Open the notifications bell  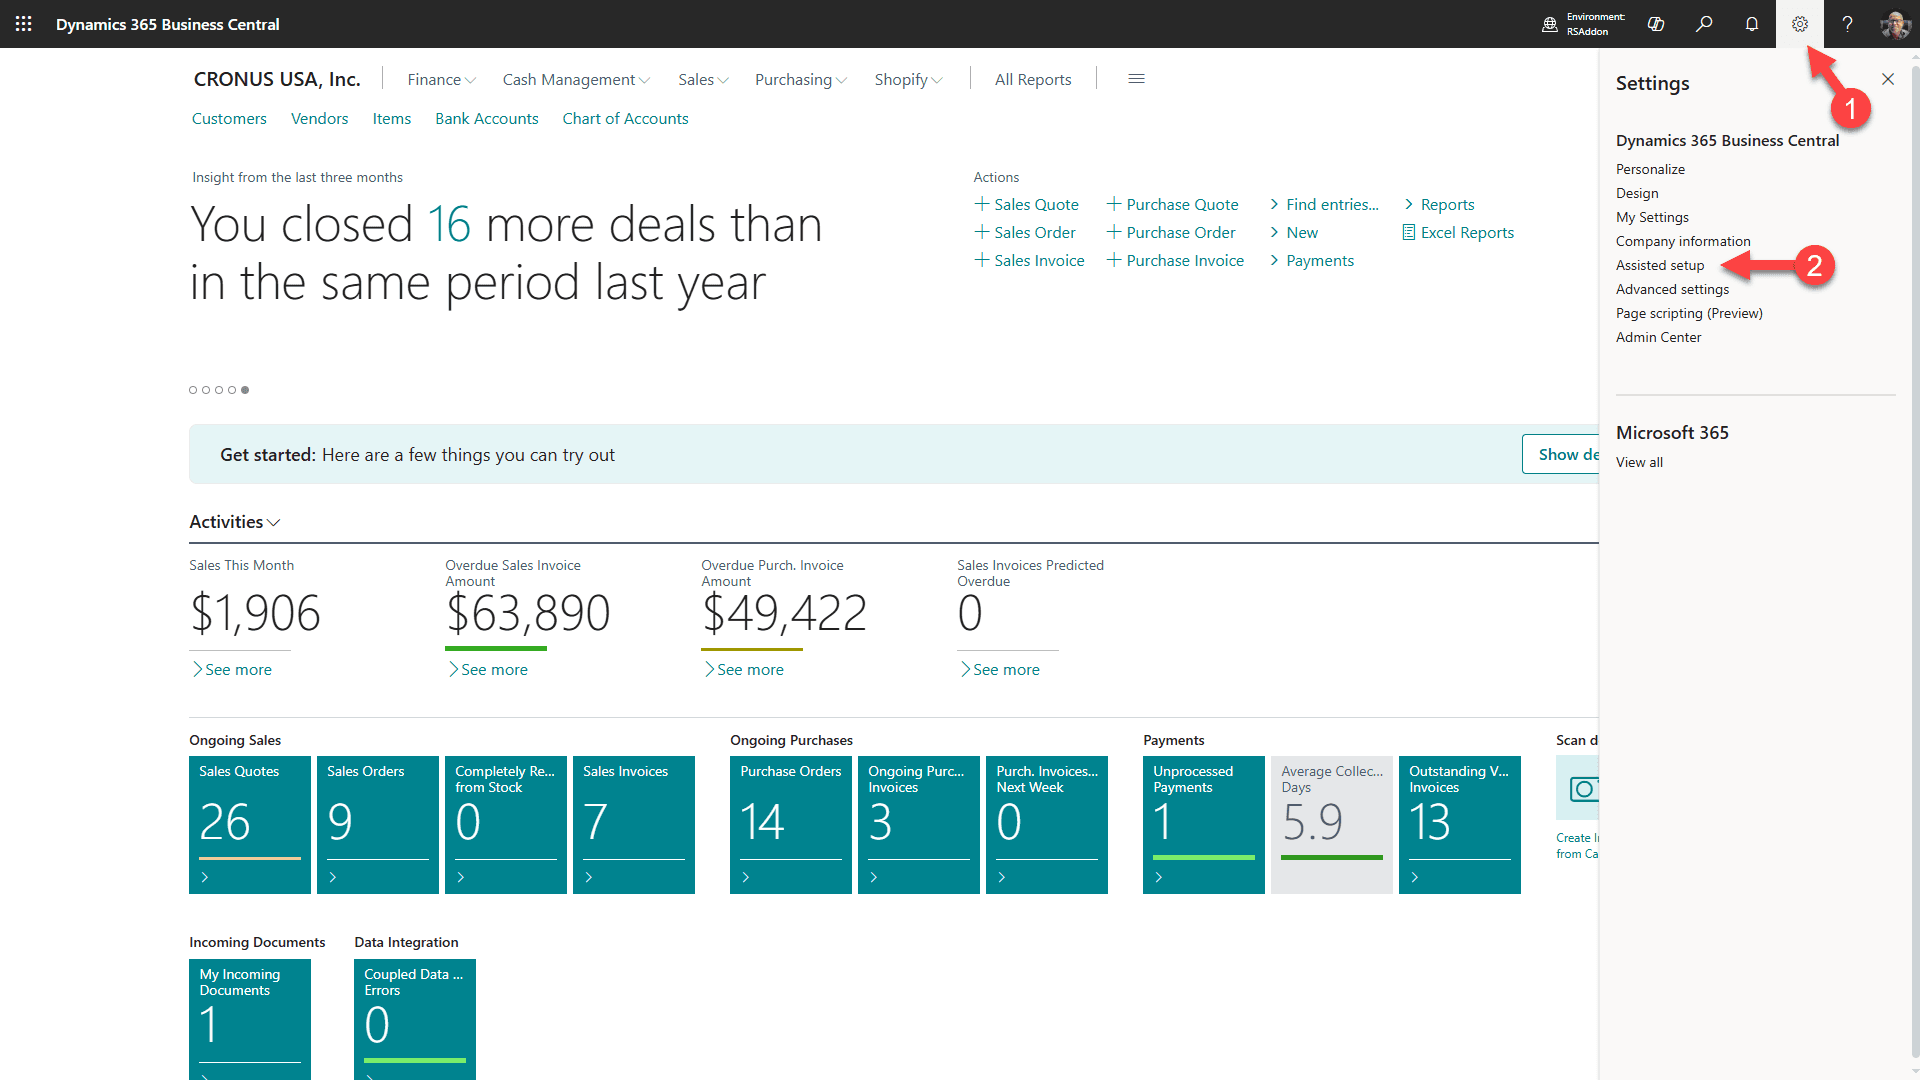point(1752,24)
